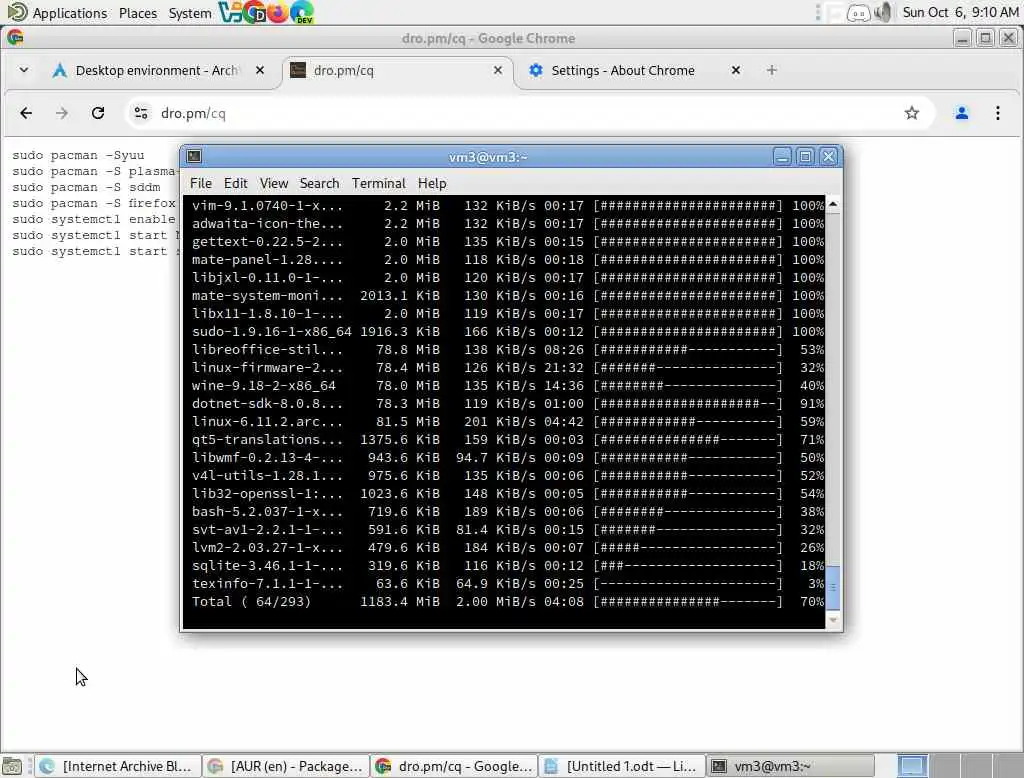Image resolution: width=1024 pixels, height=778 pixels.
Task: Open terminal Search menu
Action: (x=319, y=184)
